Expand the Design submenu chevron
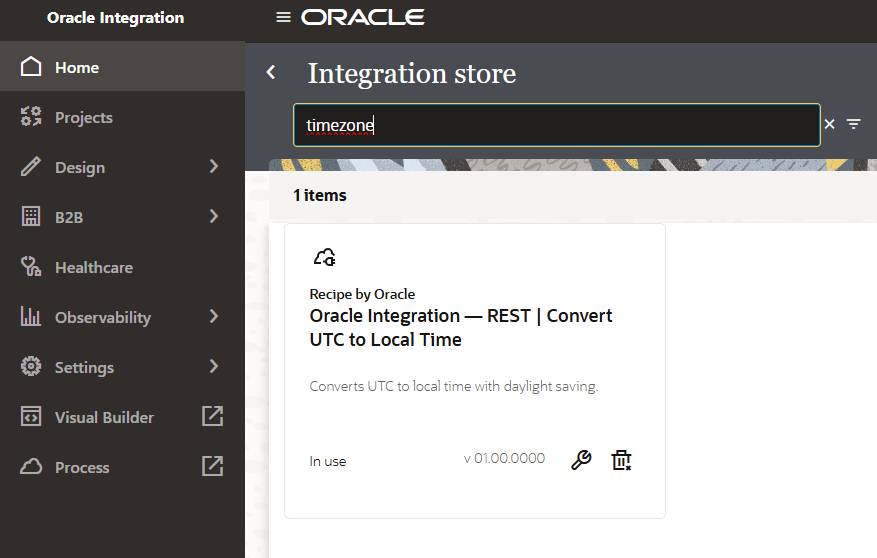The height and width of the screenshot is (558, 877). (x=213, y=167)
